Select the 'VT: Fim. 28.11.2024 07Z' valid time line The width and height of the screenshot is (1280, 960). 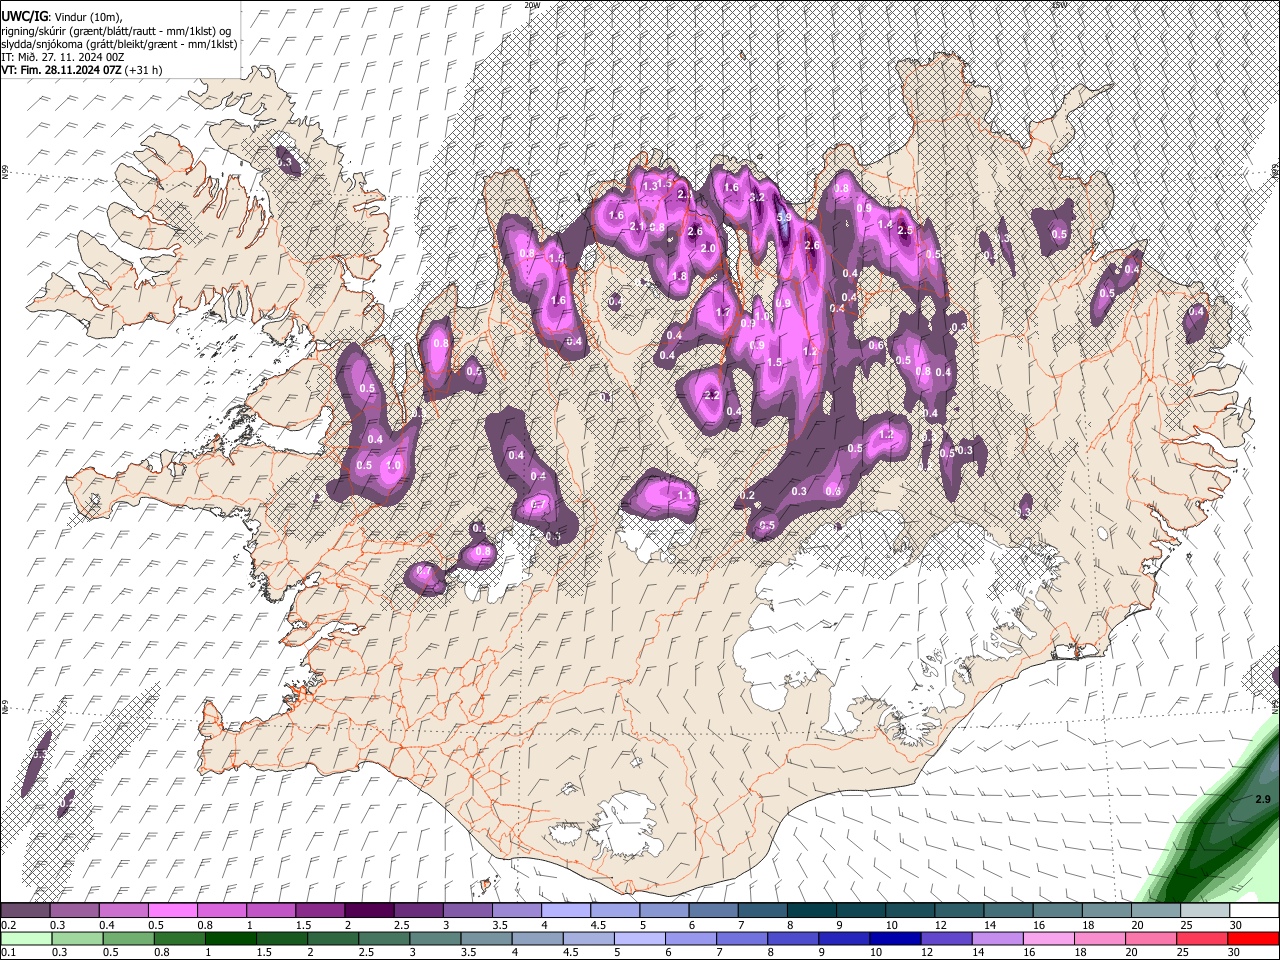click(82, 70)
